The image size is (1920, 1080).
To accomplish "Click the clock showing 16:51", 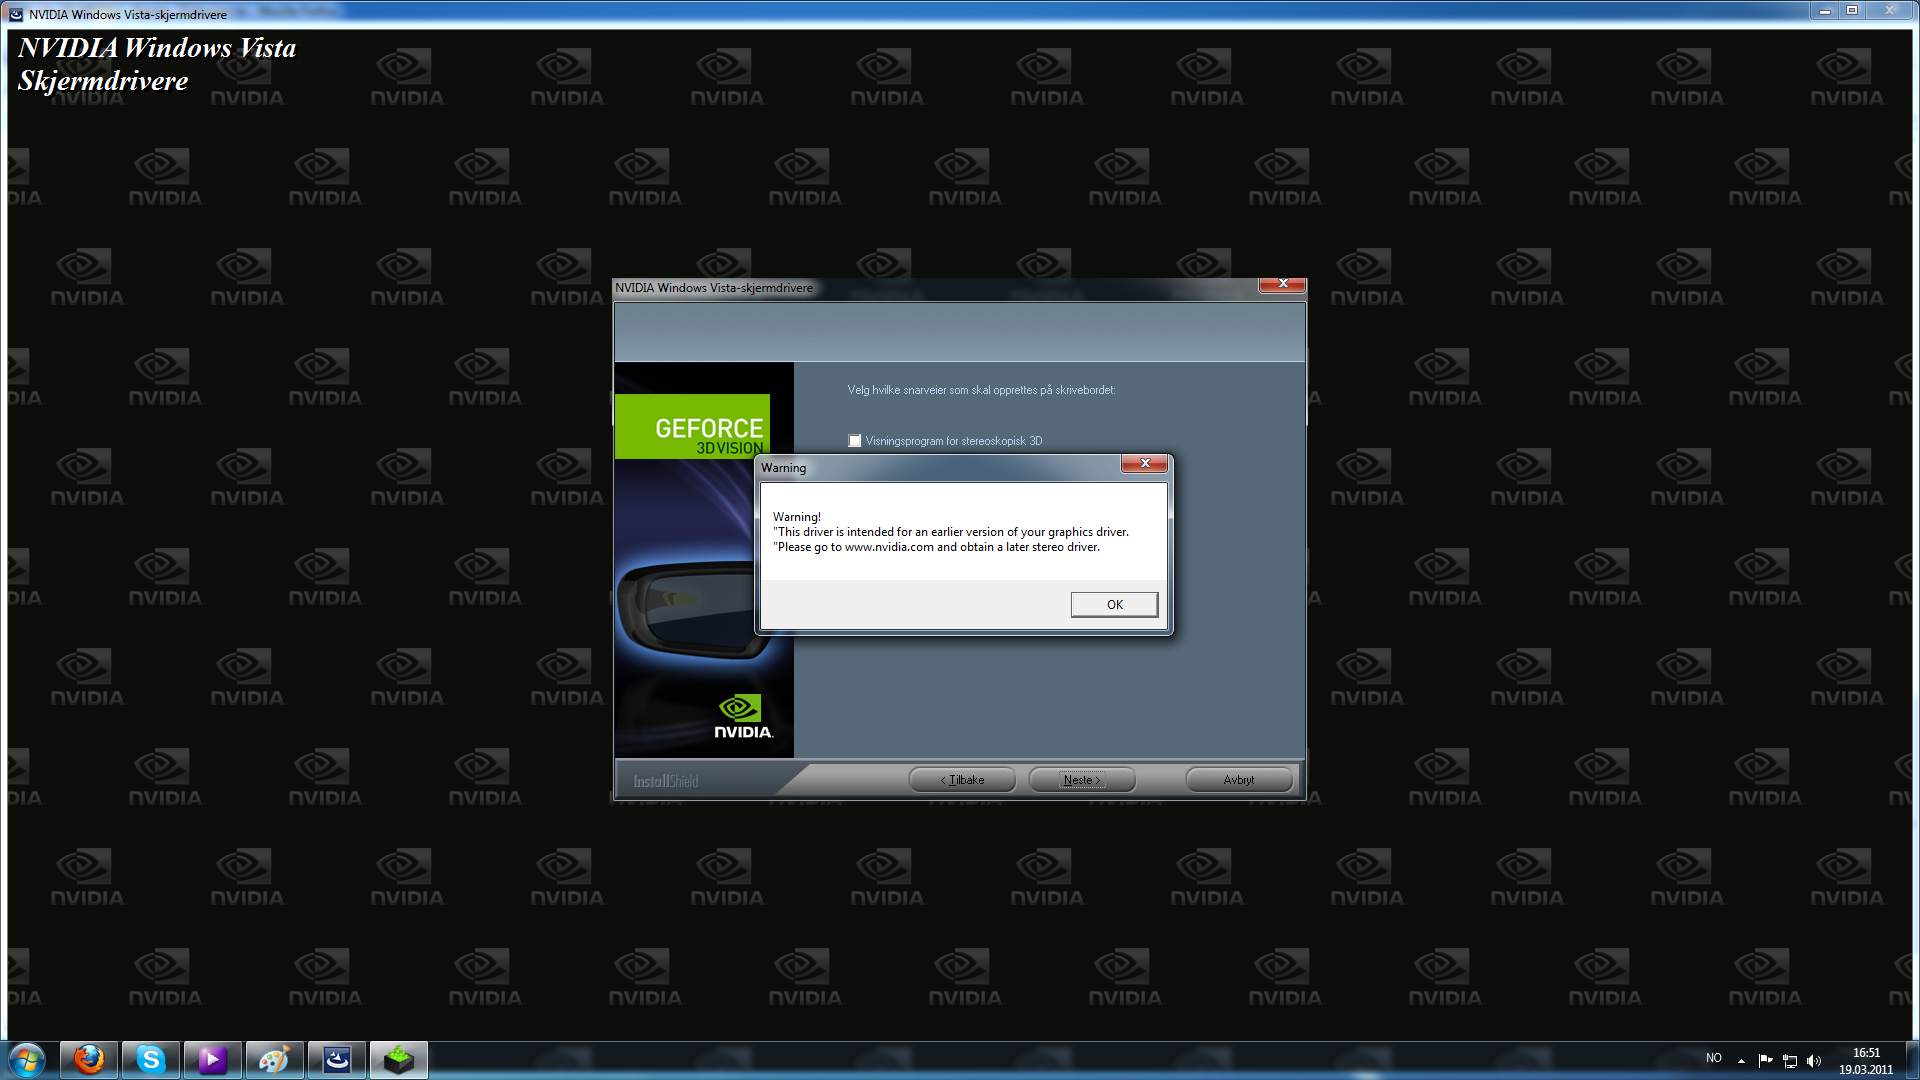I will 1866,1053.
